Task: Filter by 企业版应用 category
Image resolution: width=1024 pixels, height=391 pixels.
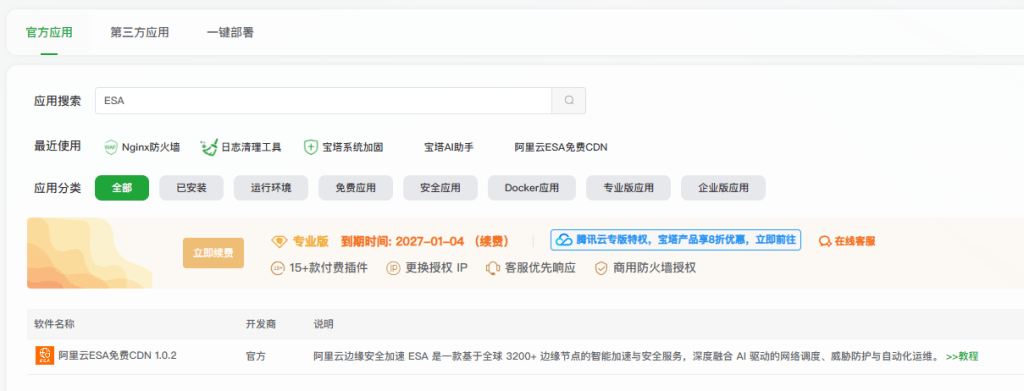Action: click(x=723, y=188)
